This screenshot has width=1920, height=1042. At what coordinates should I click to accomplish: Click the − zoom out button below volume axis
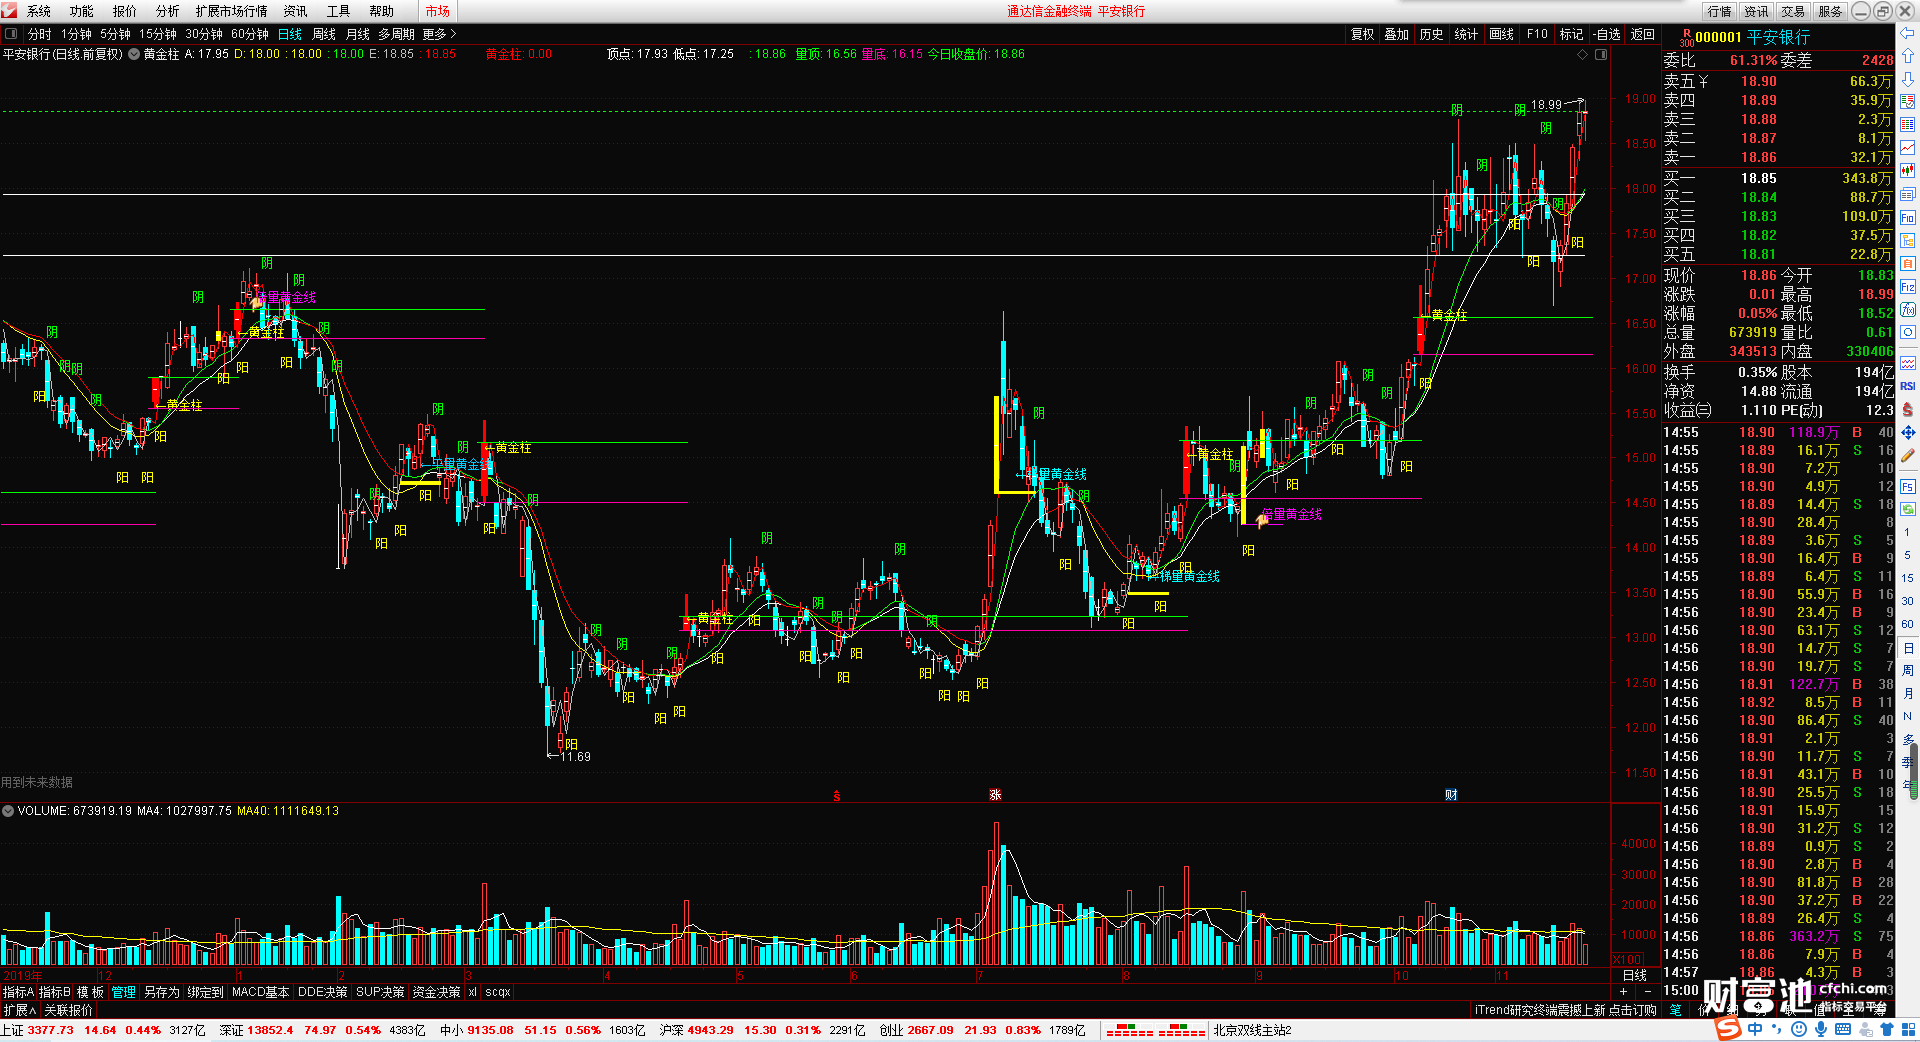click(x=1647, y=992)
